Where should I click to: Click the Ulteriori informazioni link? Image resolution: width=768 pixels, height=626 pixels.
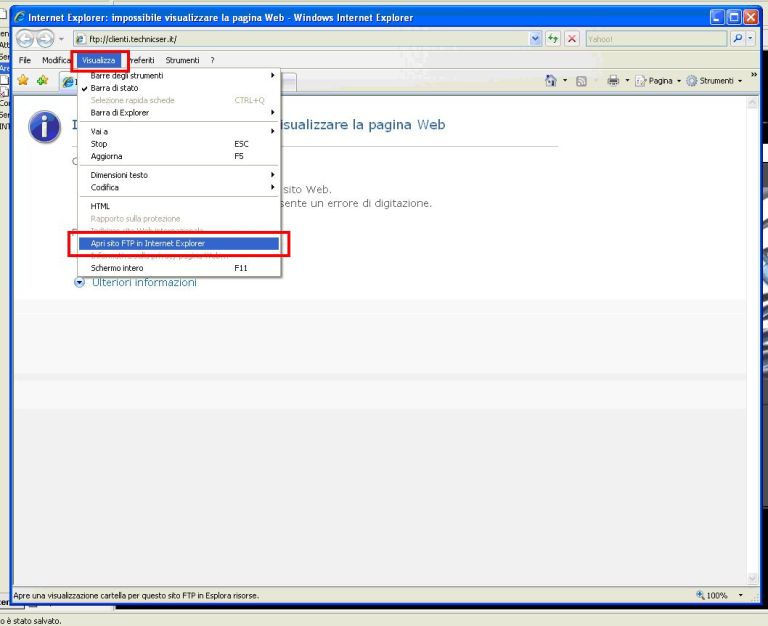click(144, 283)
